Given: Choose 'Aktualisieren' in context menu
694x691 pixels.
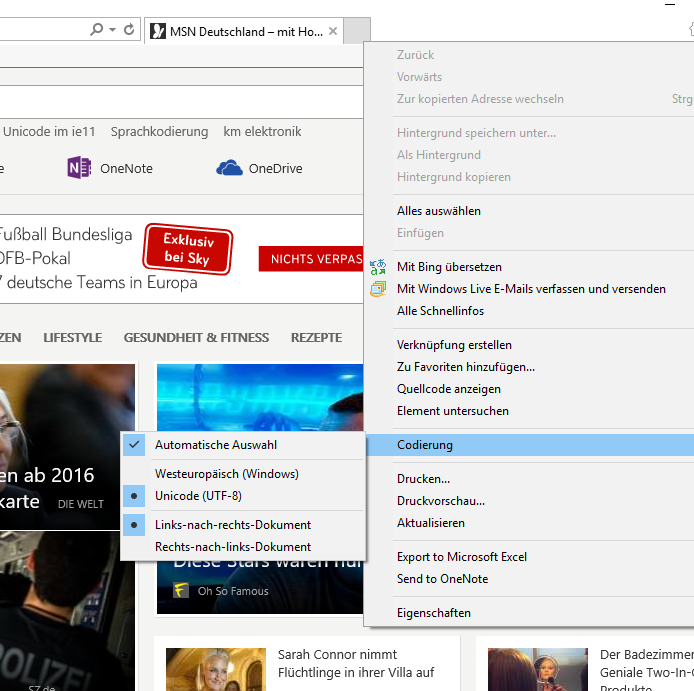Looking at the screenshot, I should 530,523.
